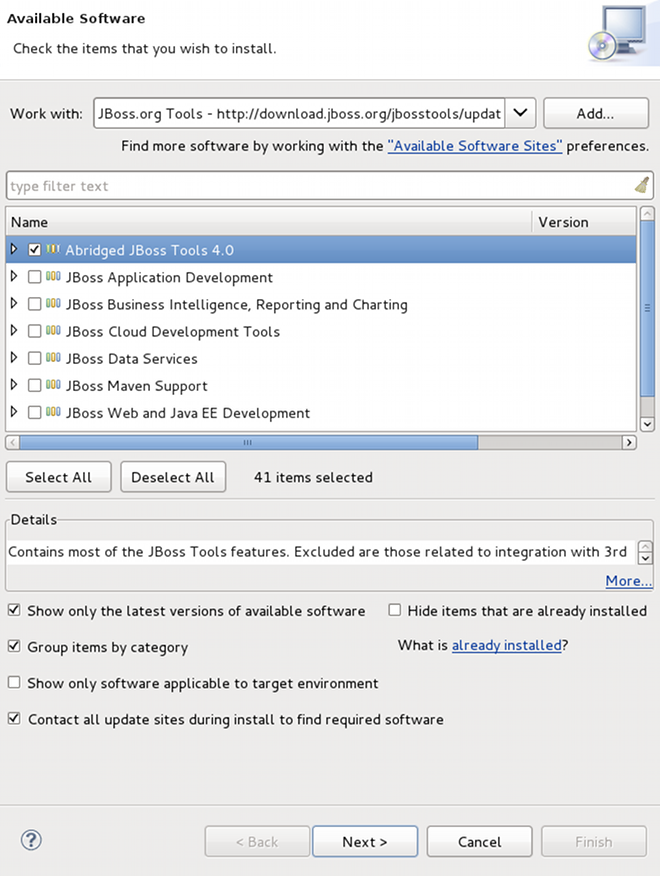
Task: Expand the JBoss Cloud Development Tools node
Action: (14, 330)
